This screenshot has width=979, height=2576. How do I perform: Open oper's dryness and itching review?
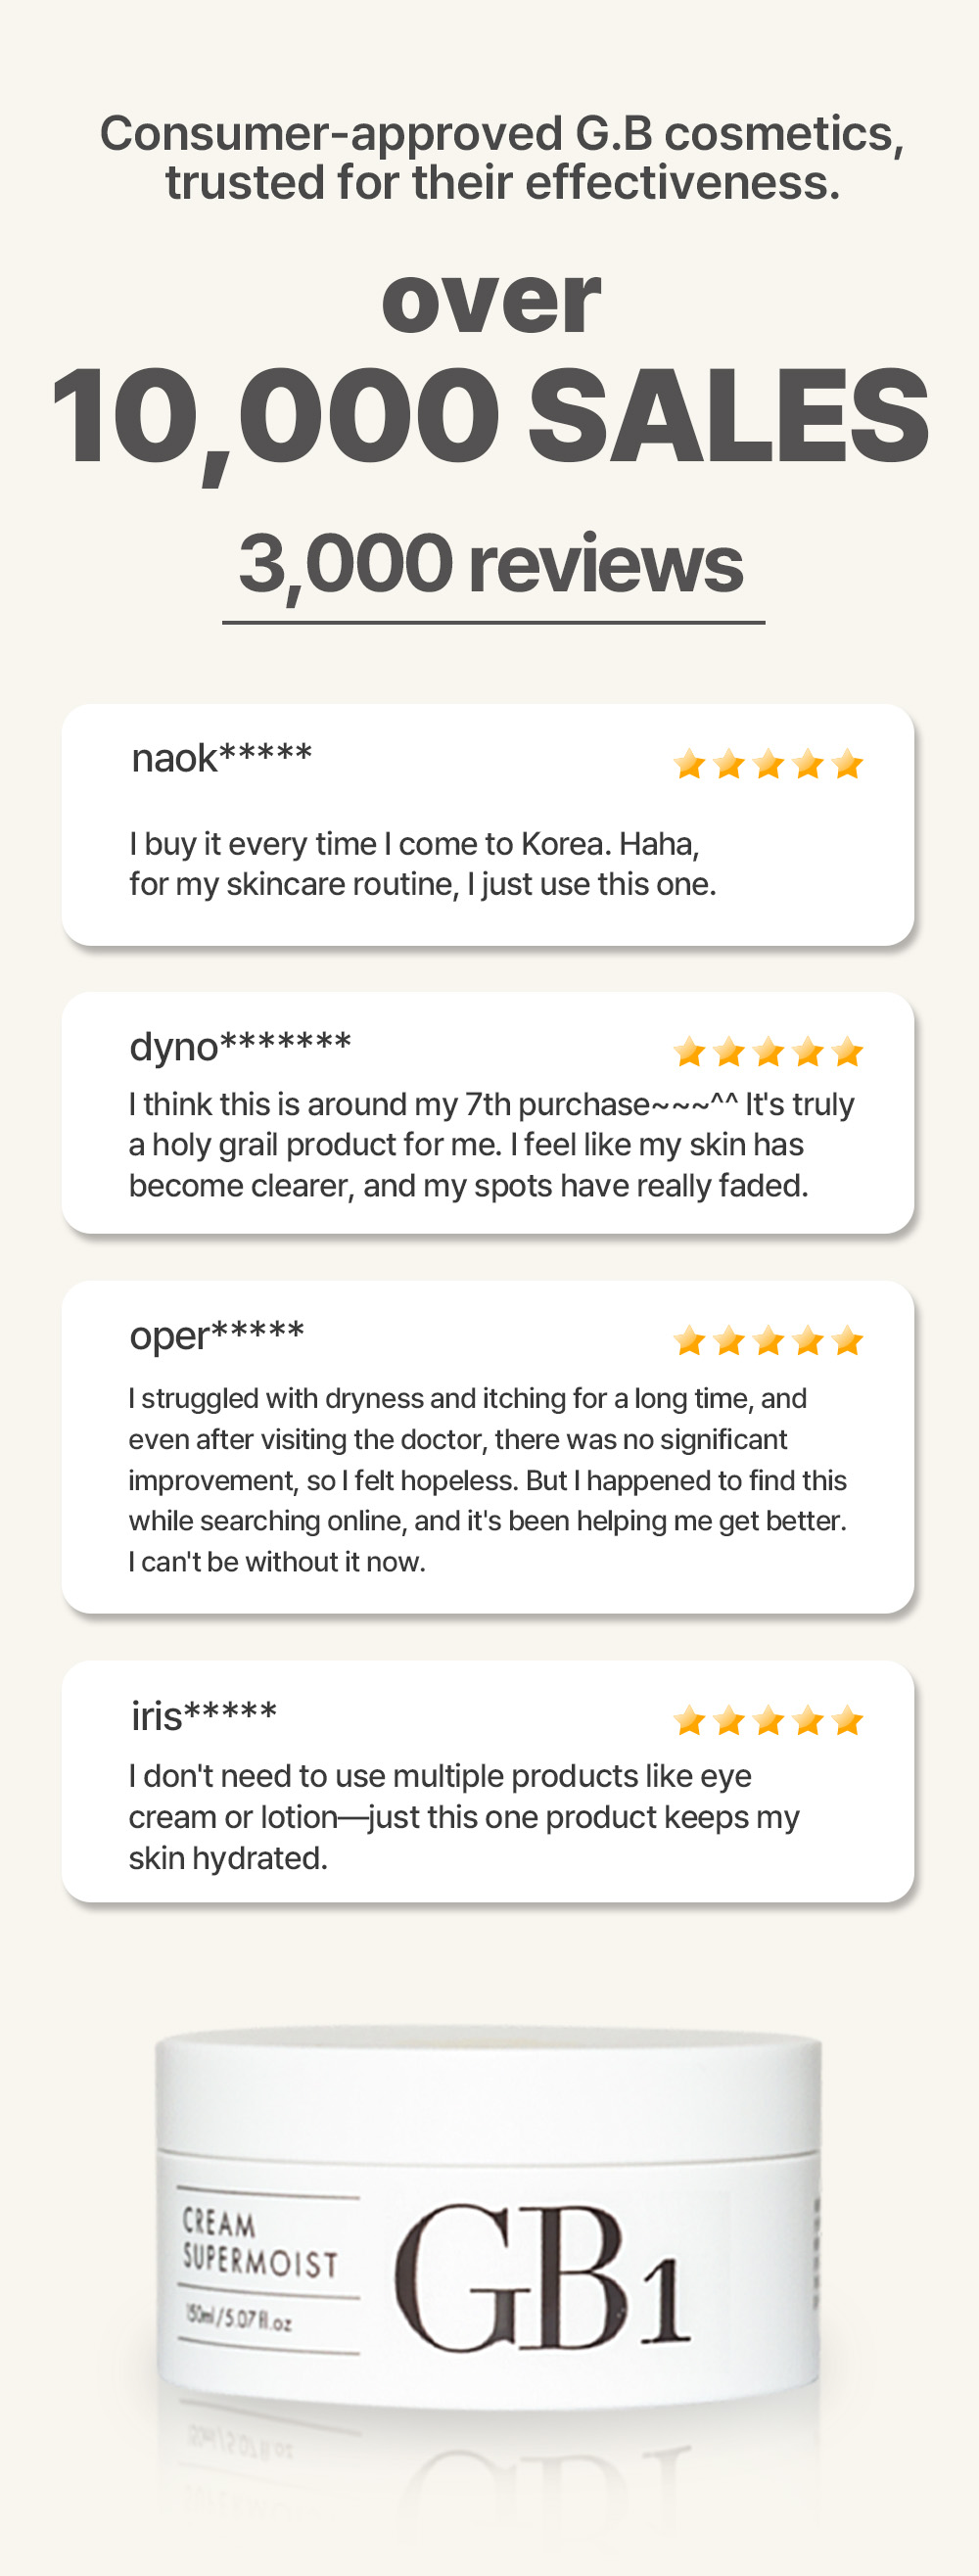click(487, 1480)
